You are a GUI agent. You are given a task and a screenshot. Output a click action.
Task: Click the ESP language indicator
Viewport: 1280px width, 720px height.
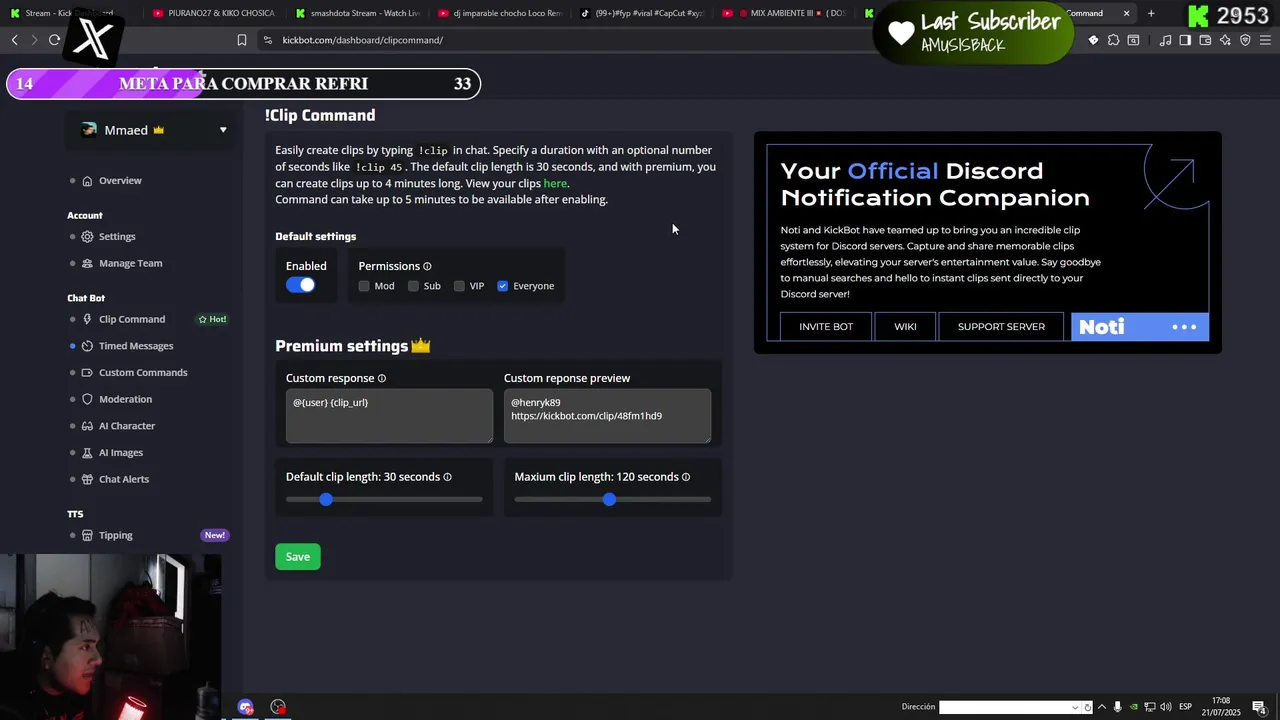[1185, 707]
